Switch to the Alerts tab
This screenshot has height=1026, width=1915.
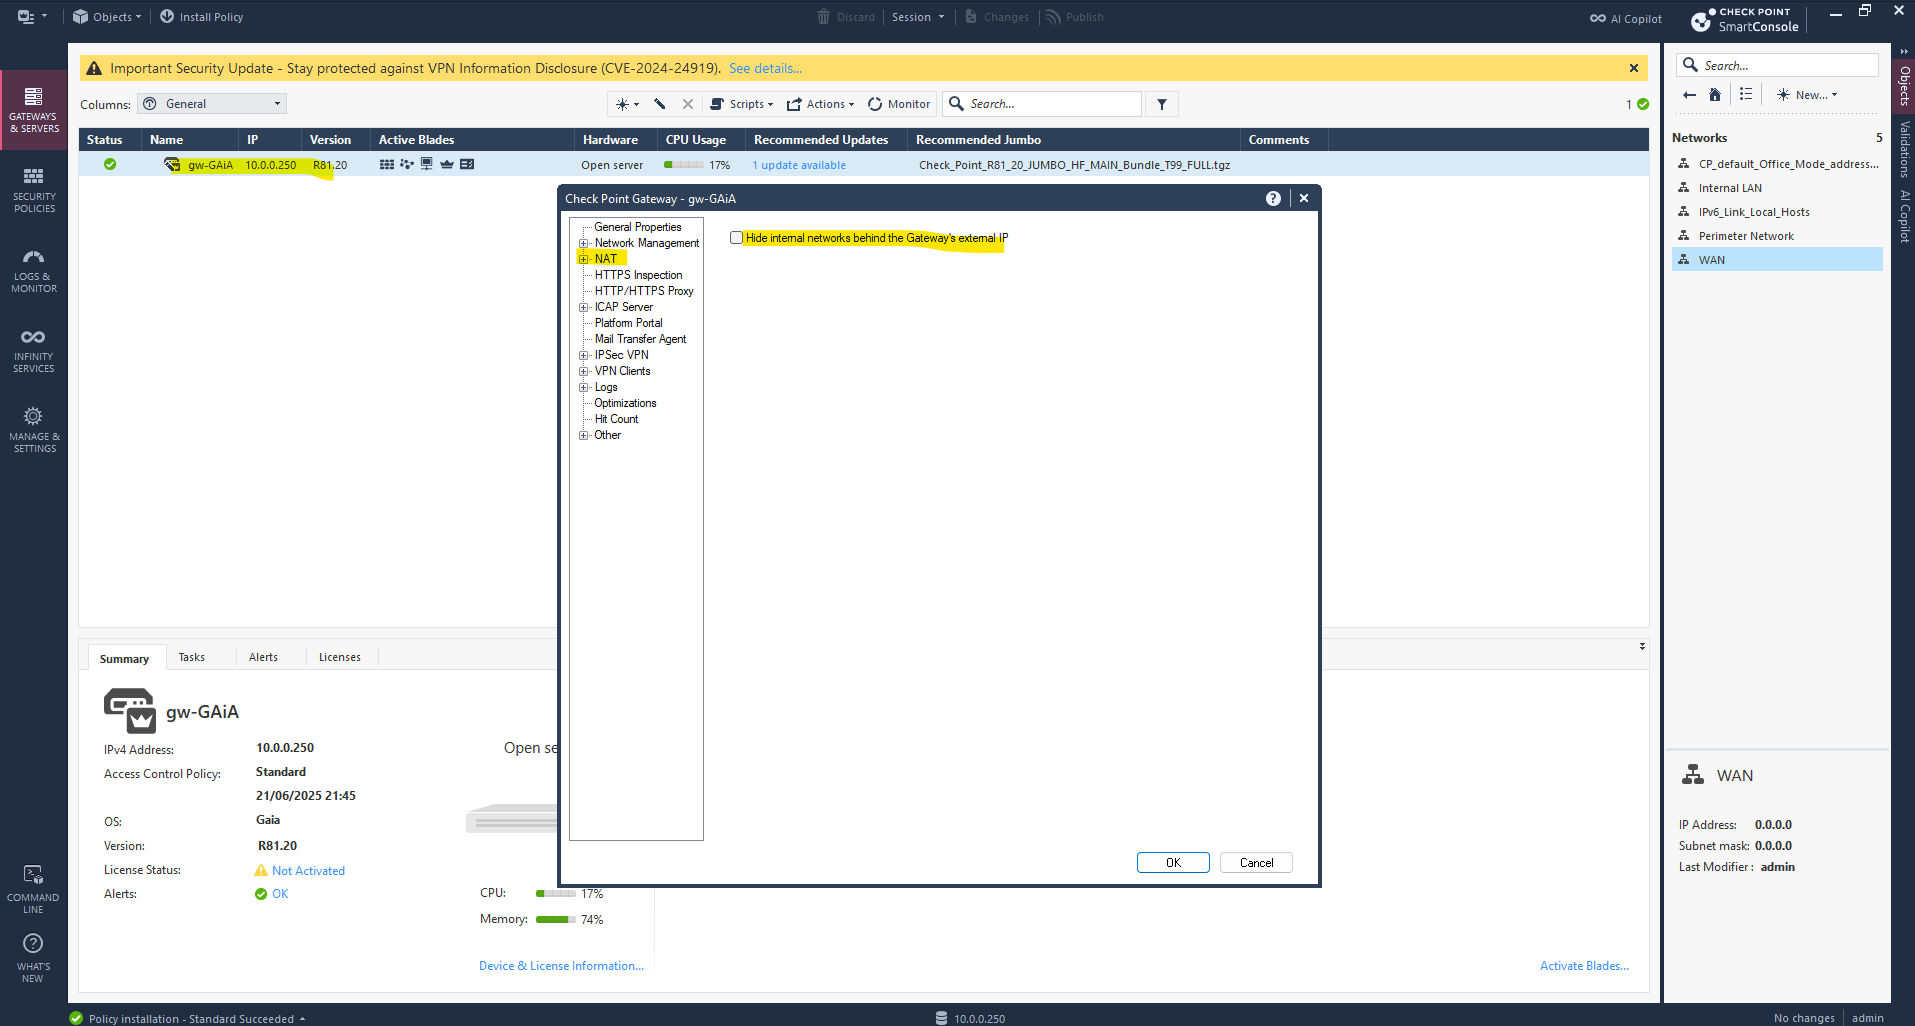point(263,657)
